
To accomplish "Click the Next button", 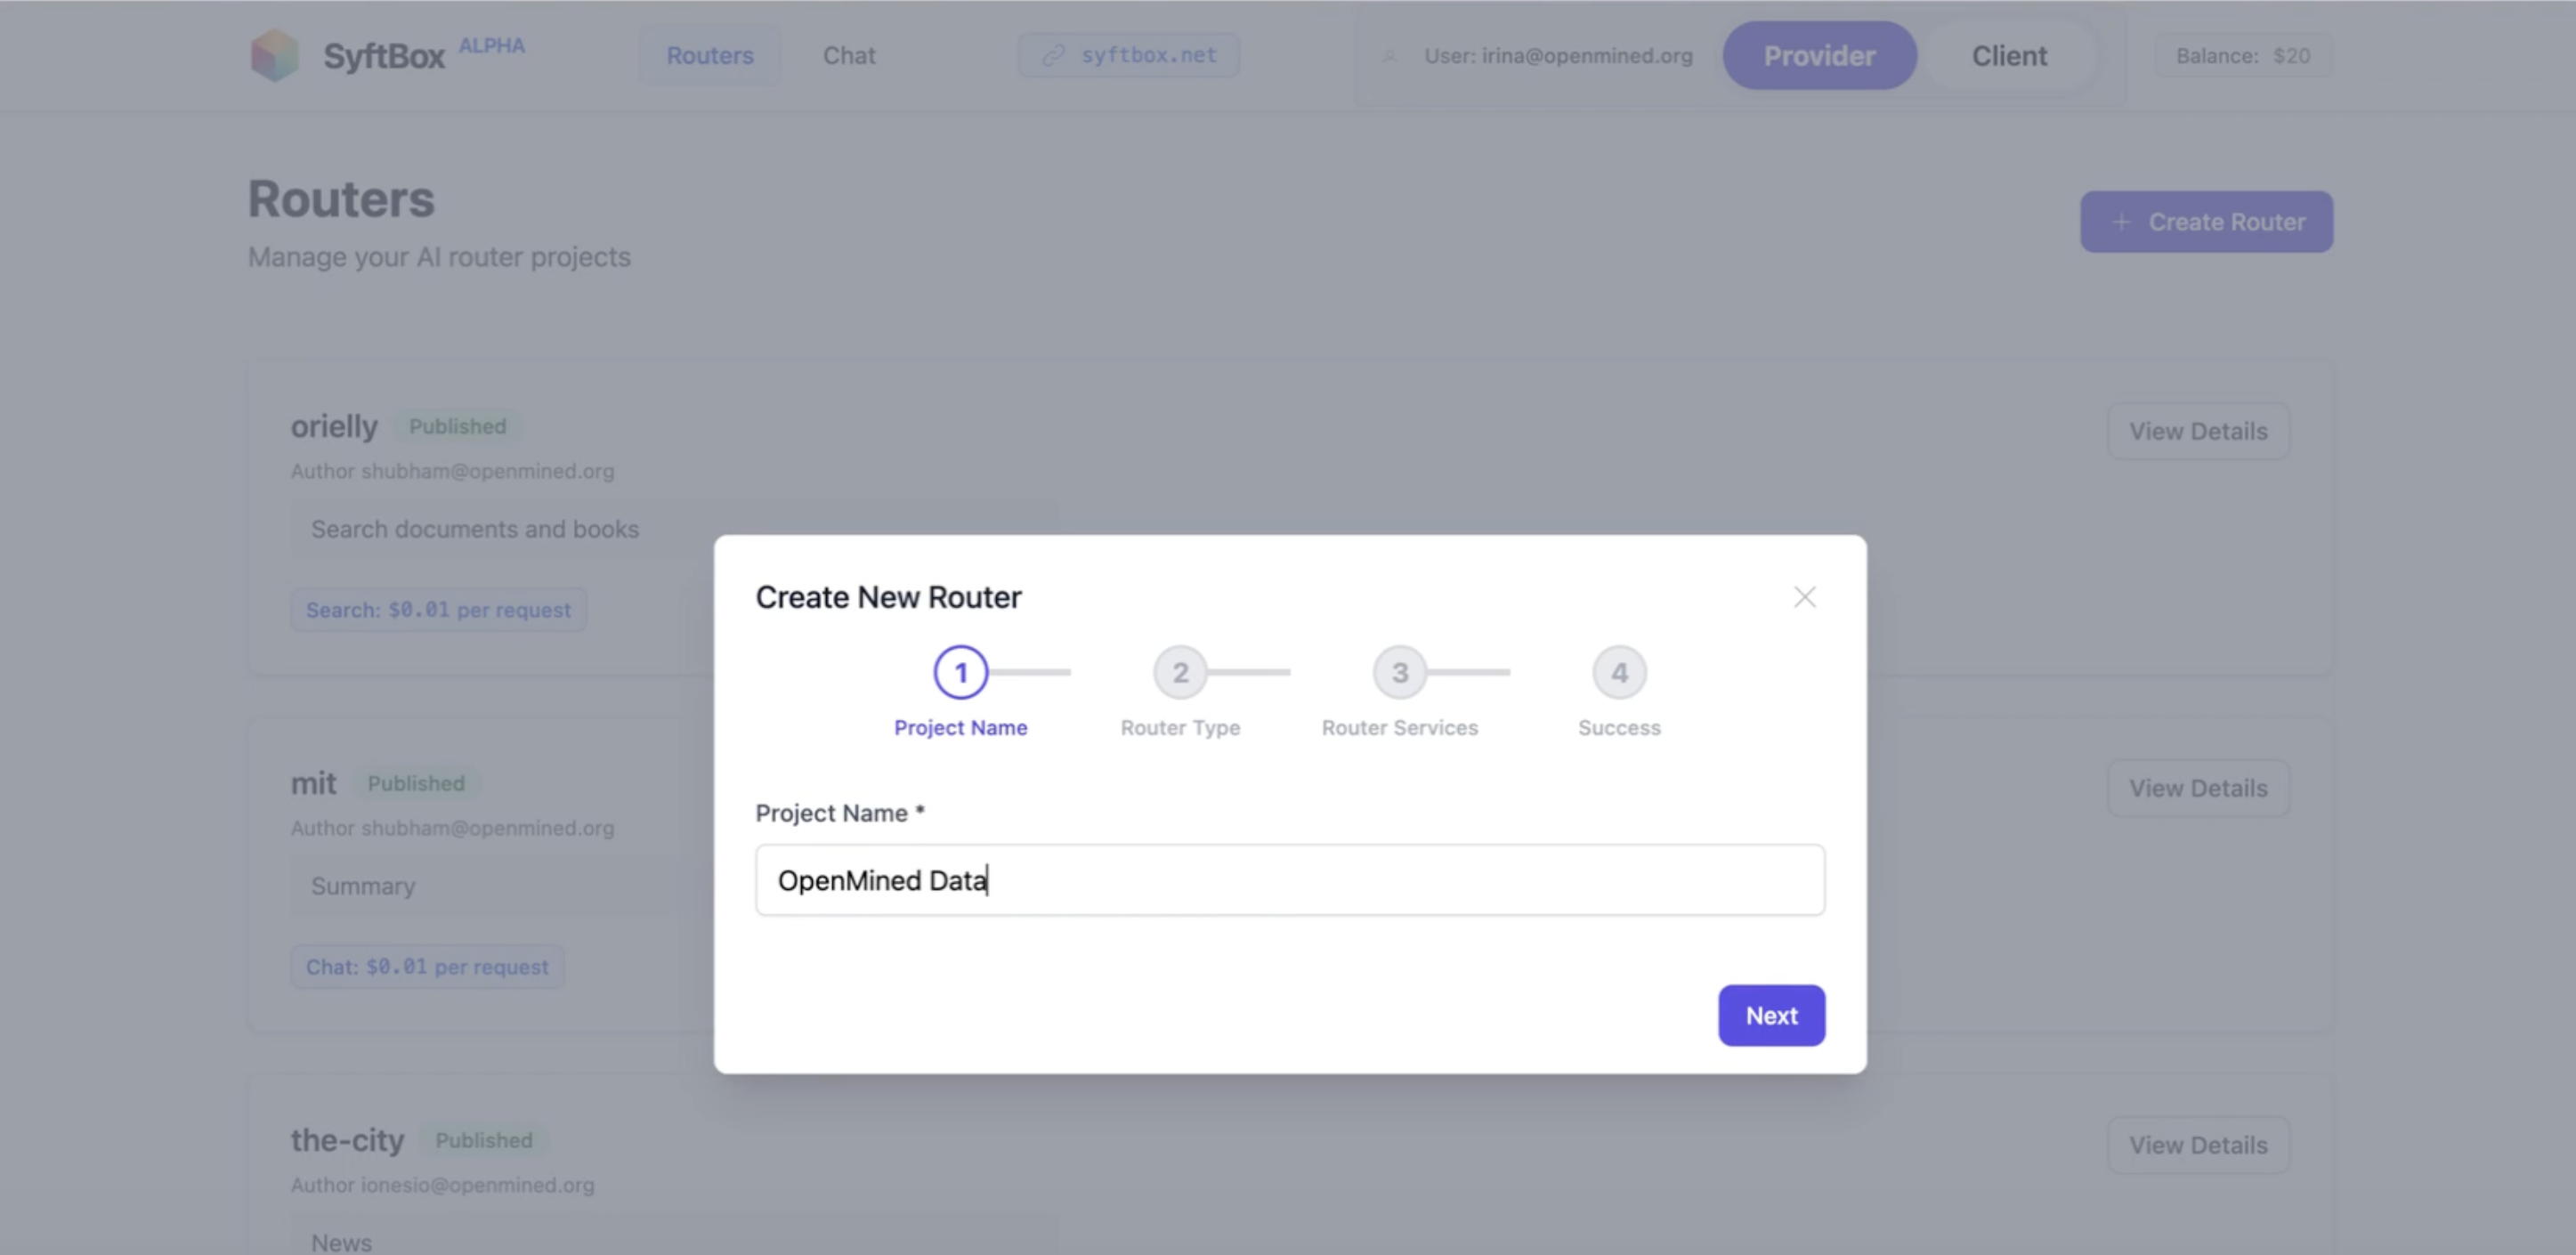I will (1771, 1015).
